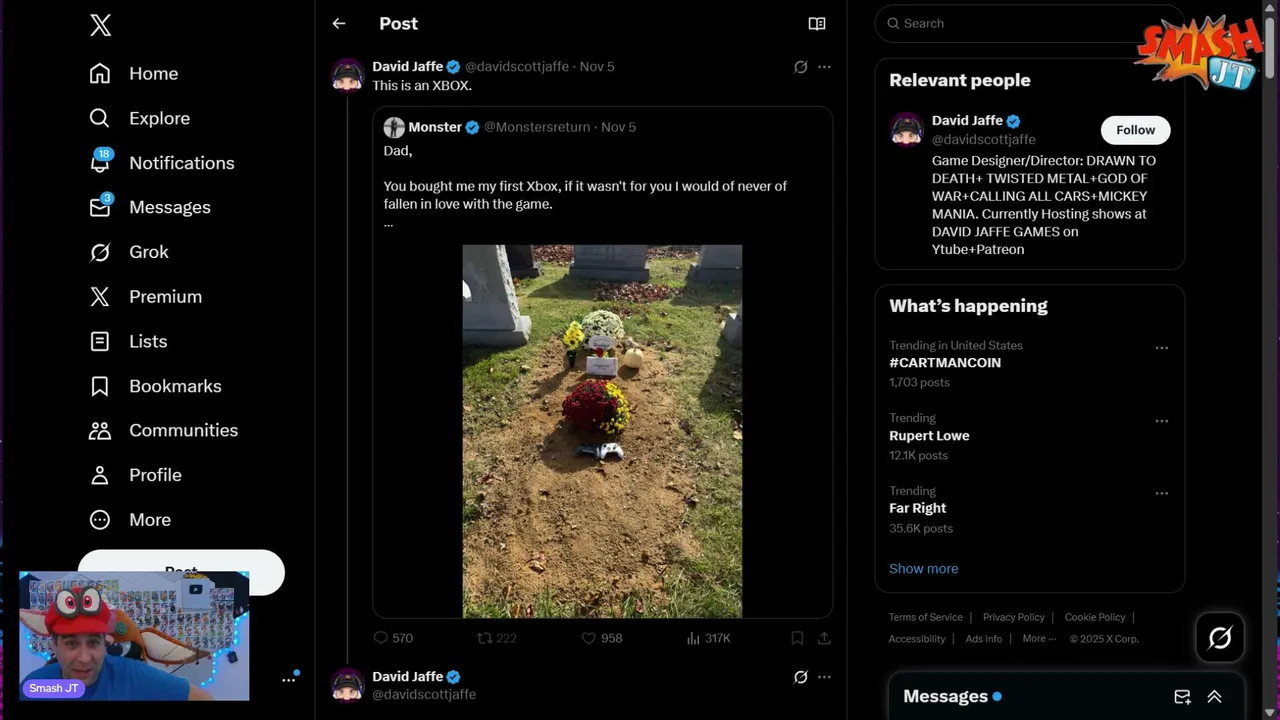
Task: Click the Search input field
Action: pos(1030,23)
